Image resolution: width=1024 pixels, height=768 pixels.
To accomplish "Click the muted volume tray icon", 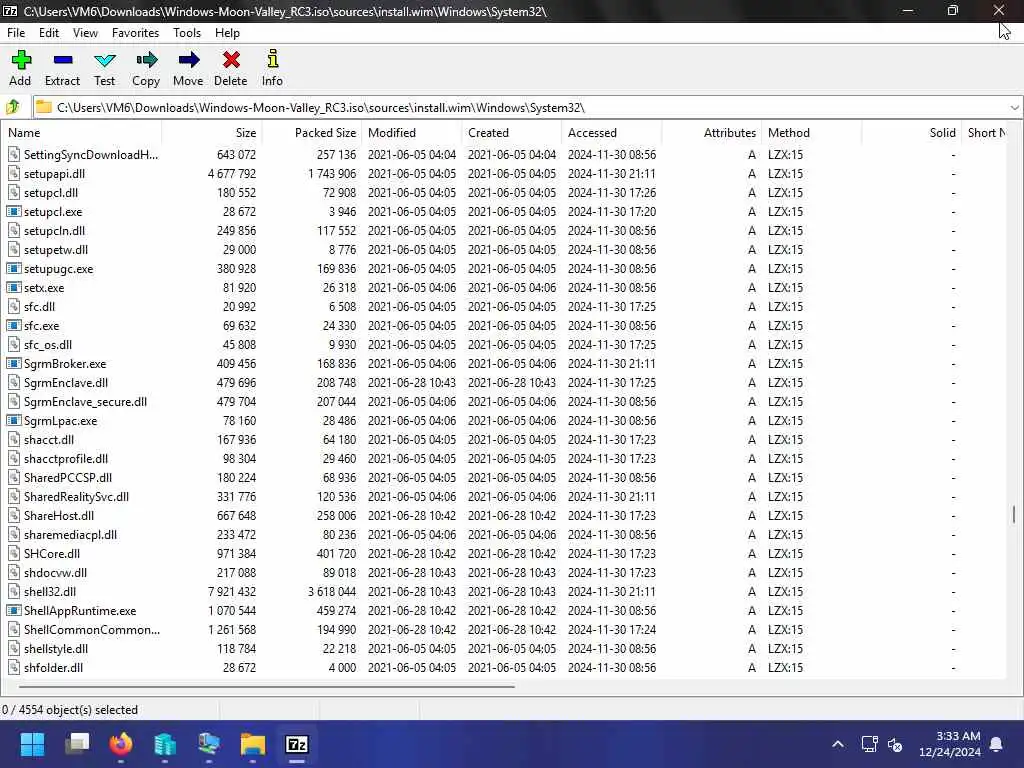I will (895, 744).
